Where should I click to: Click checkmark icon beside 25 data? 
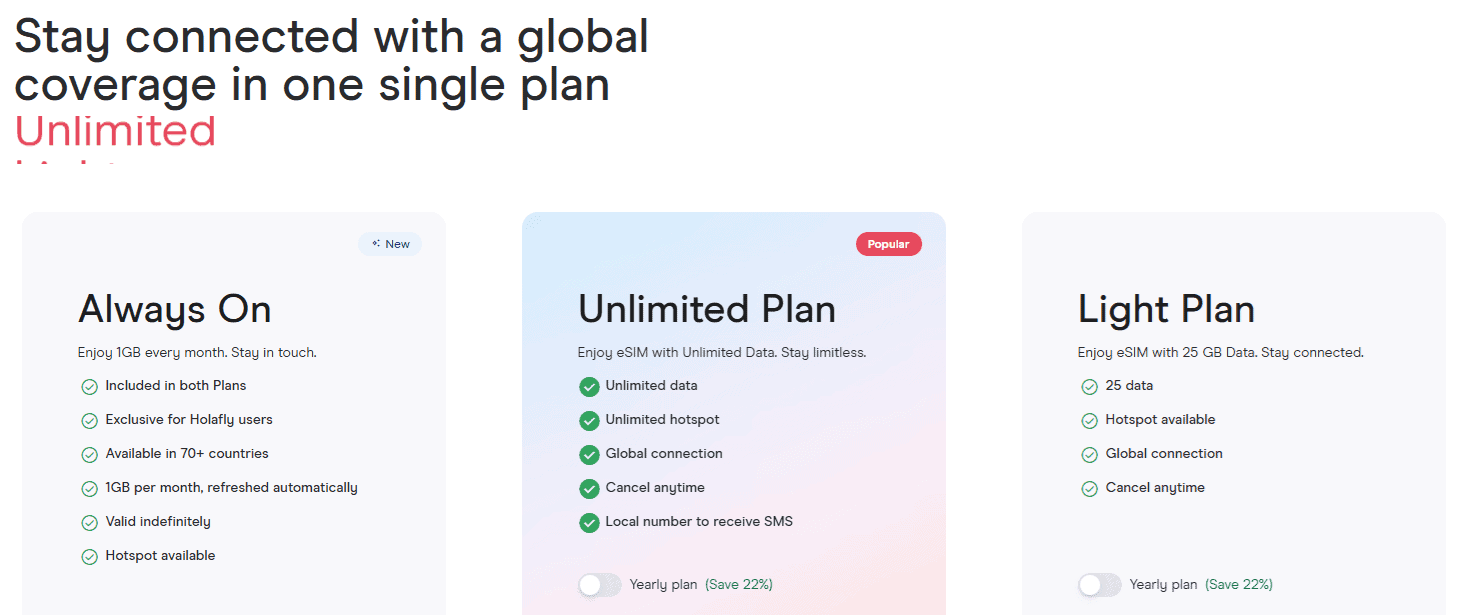point(1089,387)
